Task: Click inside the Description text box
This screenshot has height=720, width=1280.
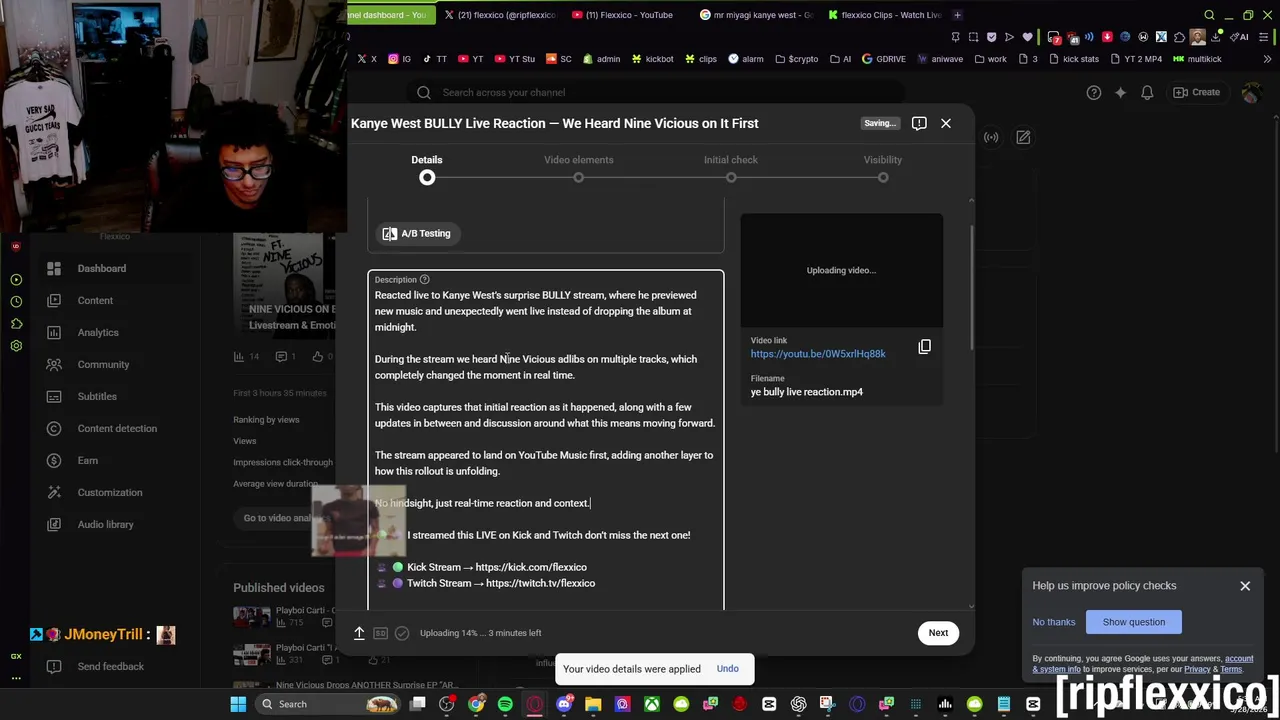Action: click(545, 440)
